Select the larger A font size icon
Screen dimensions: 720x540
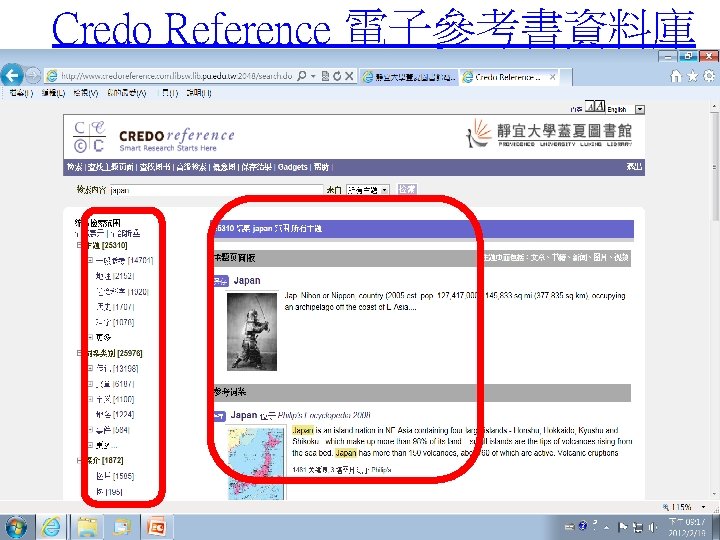(x=600, y=107)
